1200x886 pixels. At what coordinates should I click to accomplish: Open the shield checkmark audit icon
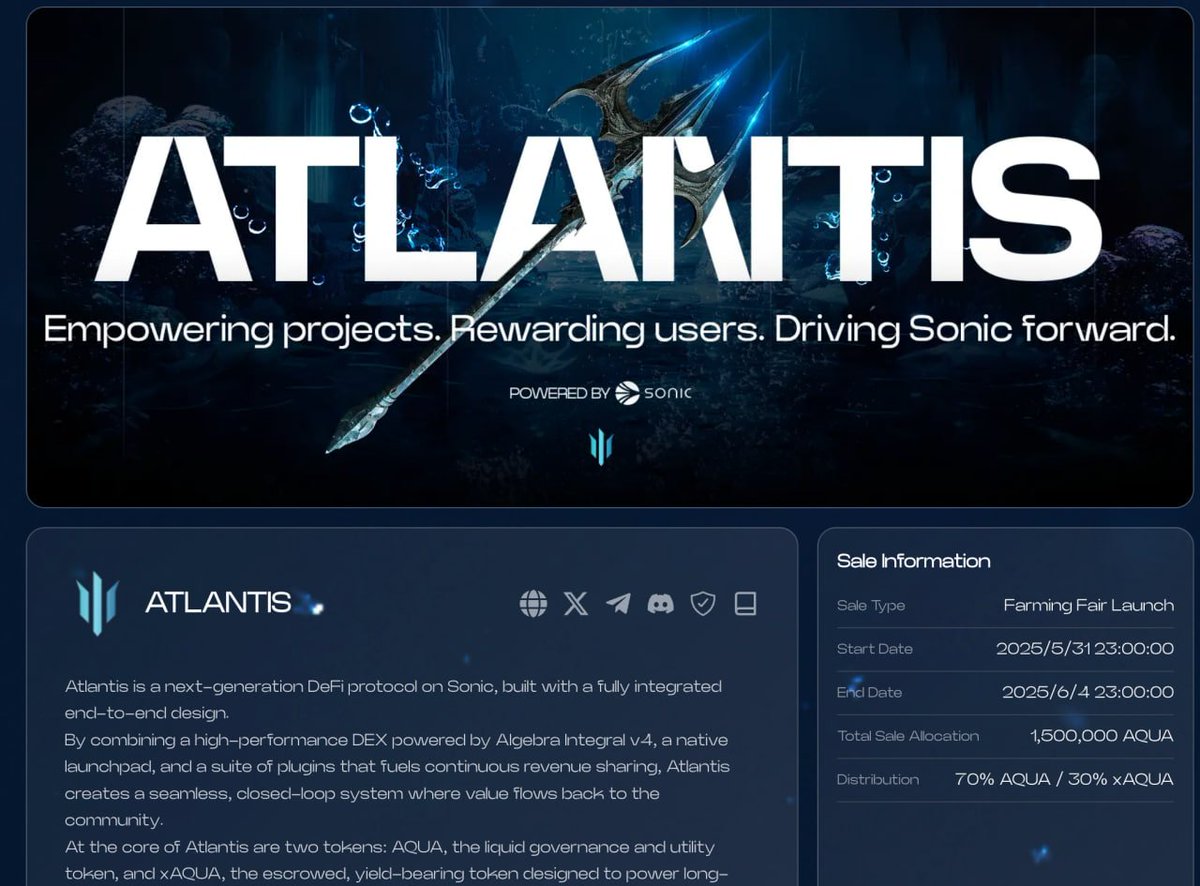click(703, 603)
